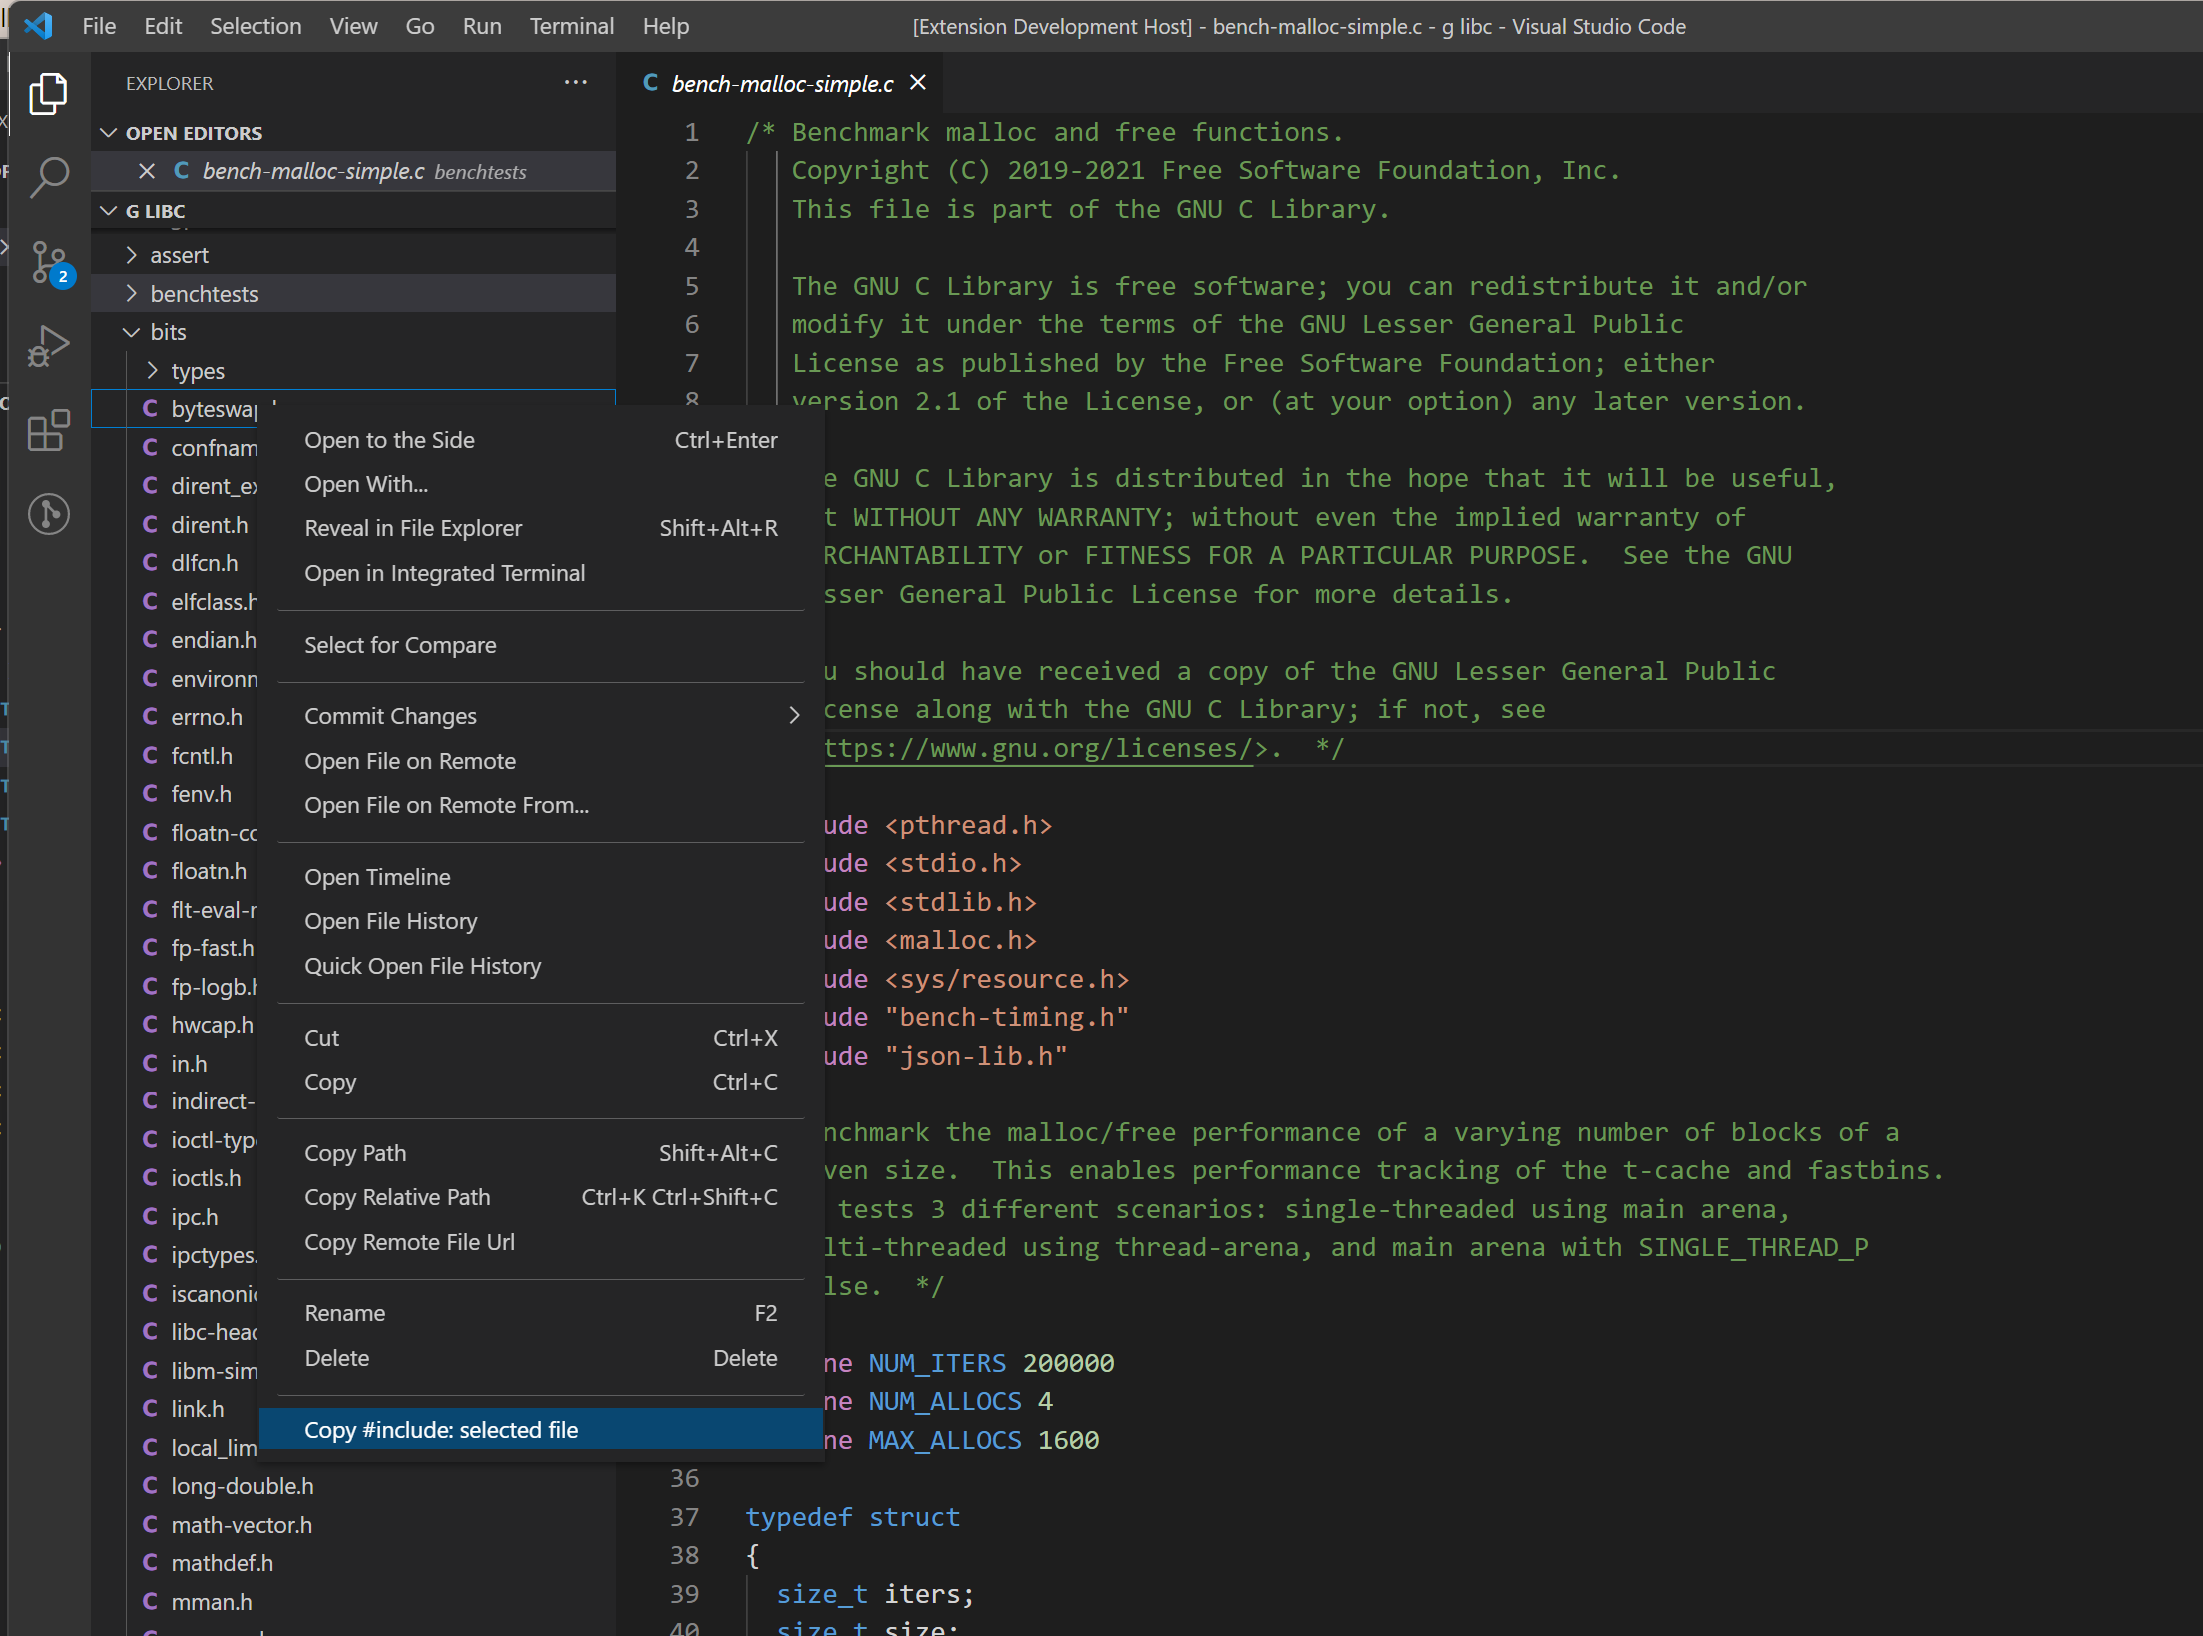Open the Explorer view in activity bar
2203x1636 pixels.
pos(48,94)
